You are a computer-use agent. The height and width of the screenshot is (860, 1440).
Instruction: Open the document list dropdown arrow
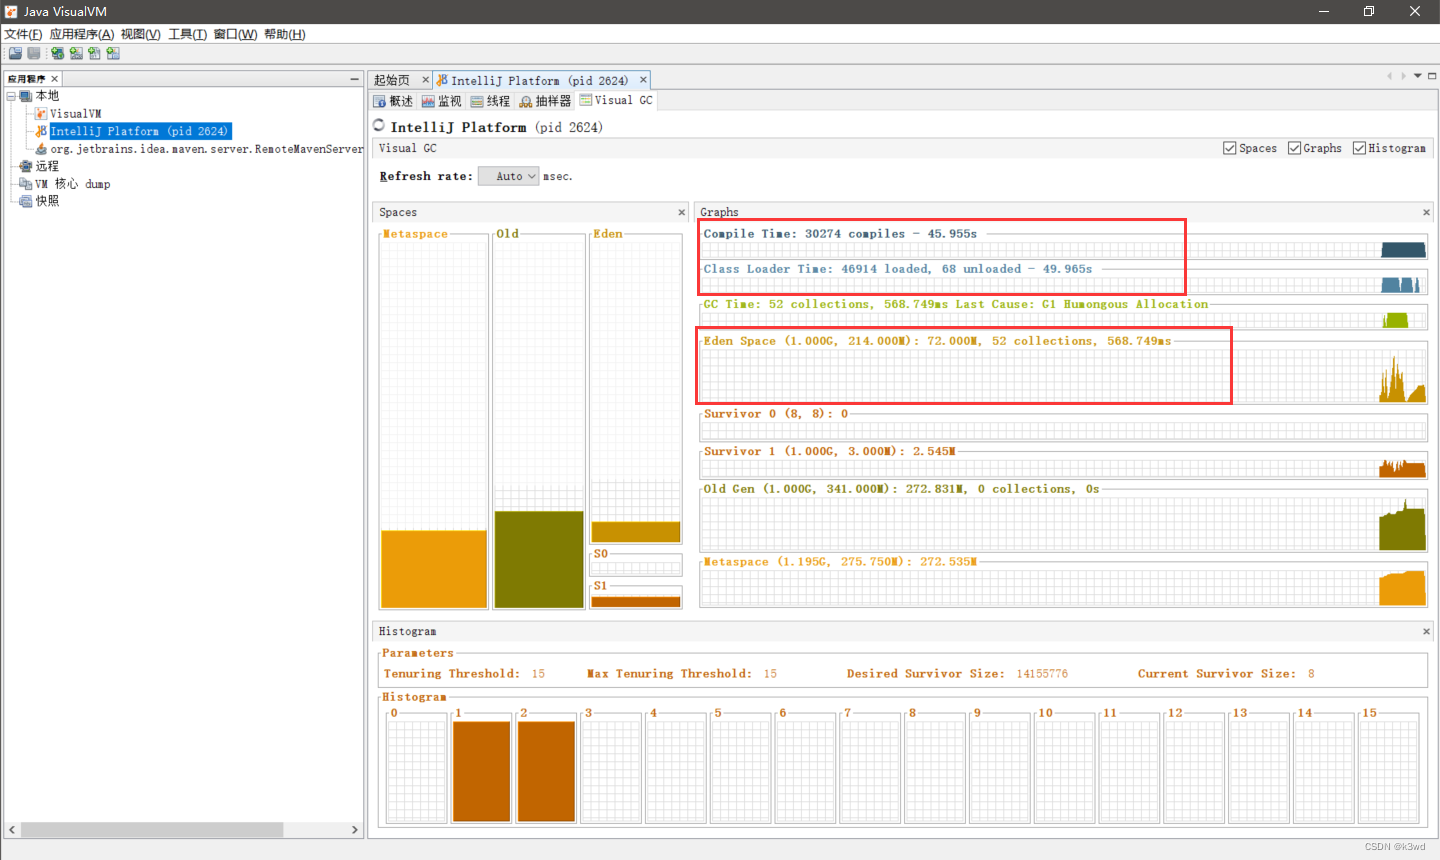pyautogui.click(x=1417, y=76)
